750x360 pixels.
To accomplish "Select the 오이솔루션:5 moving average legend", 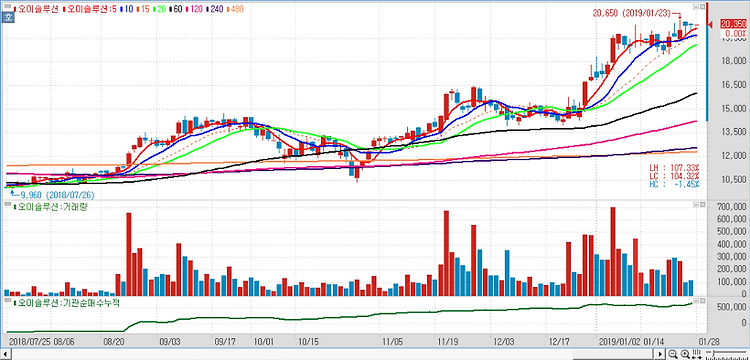I will 89,9.
